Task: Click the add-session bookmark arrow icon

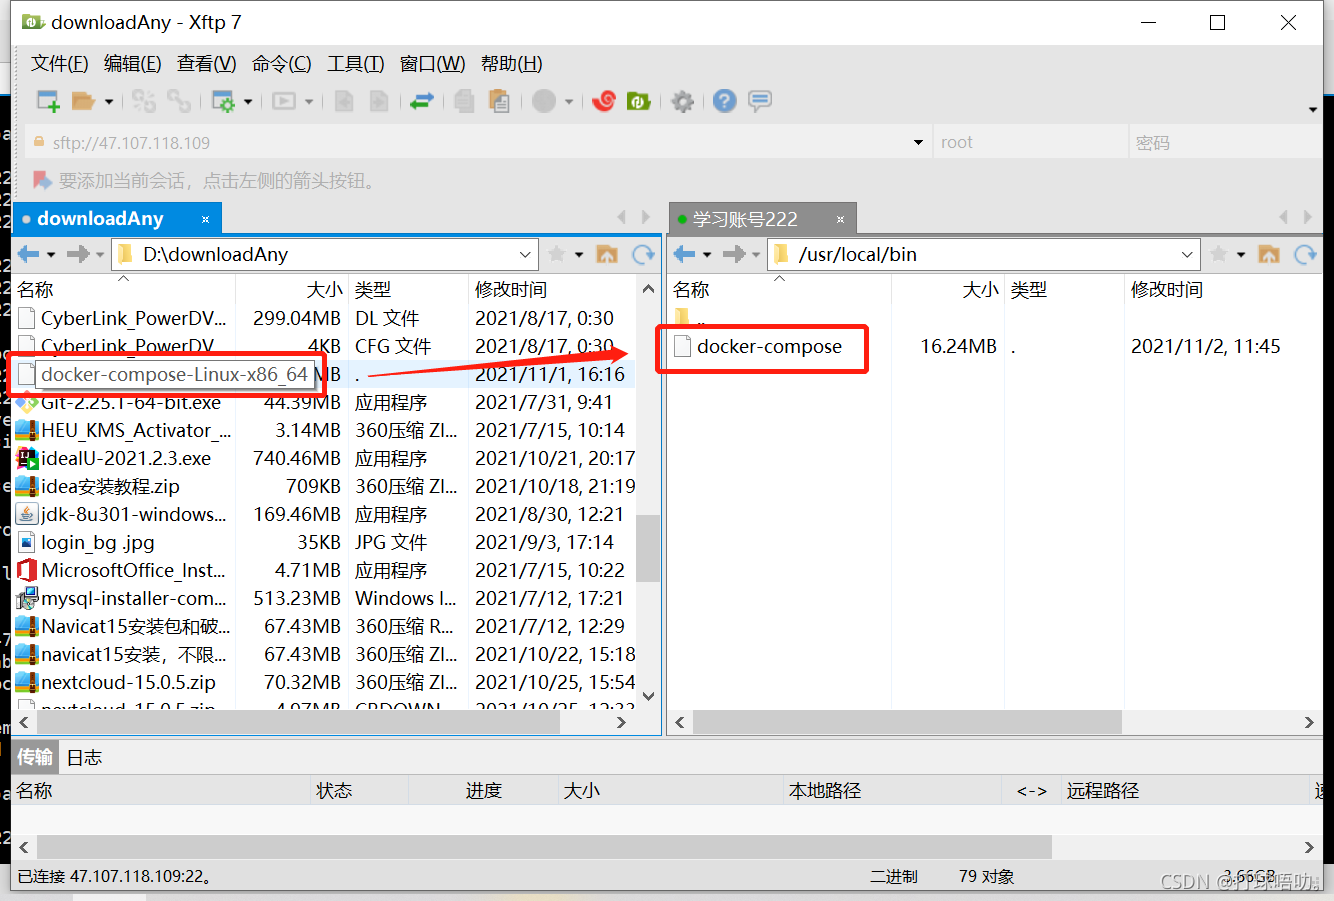Action: point(42,180)
